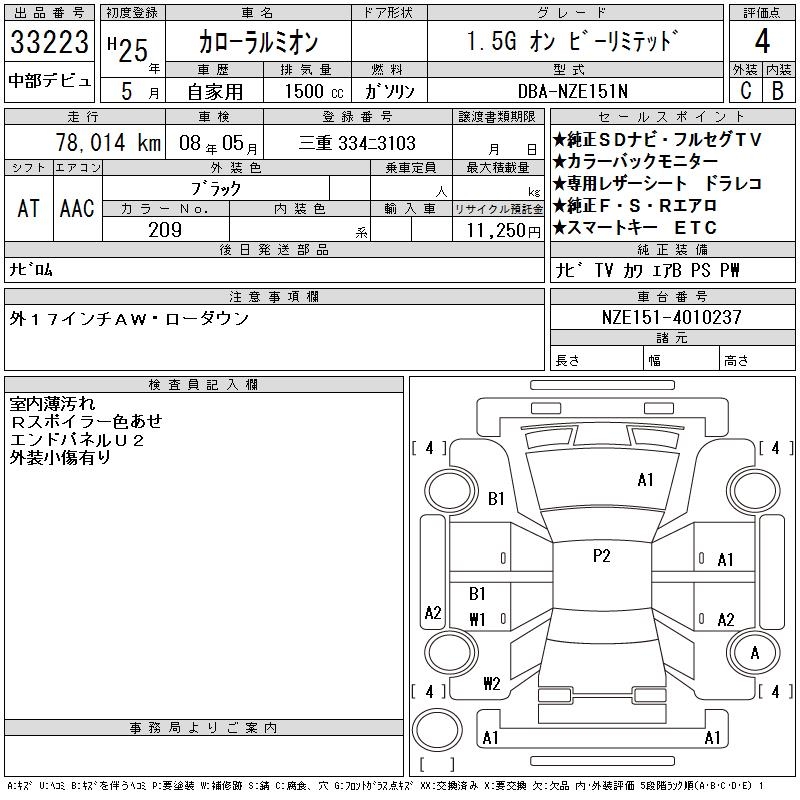The image size is (800, 800).
Task: Select inspector note 室内薄汚れ
Action: tap(53, 404)
